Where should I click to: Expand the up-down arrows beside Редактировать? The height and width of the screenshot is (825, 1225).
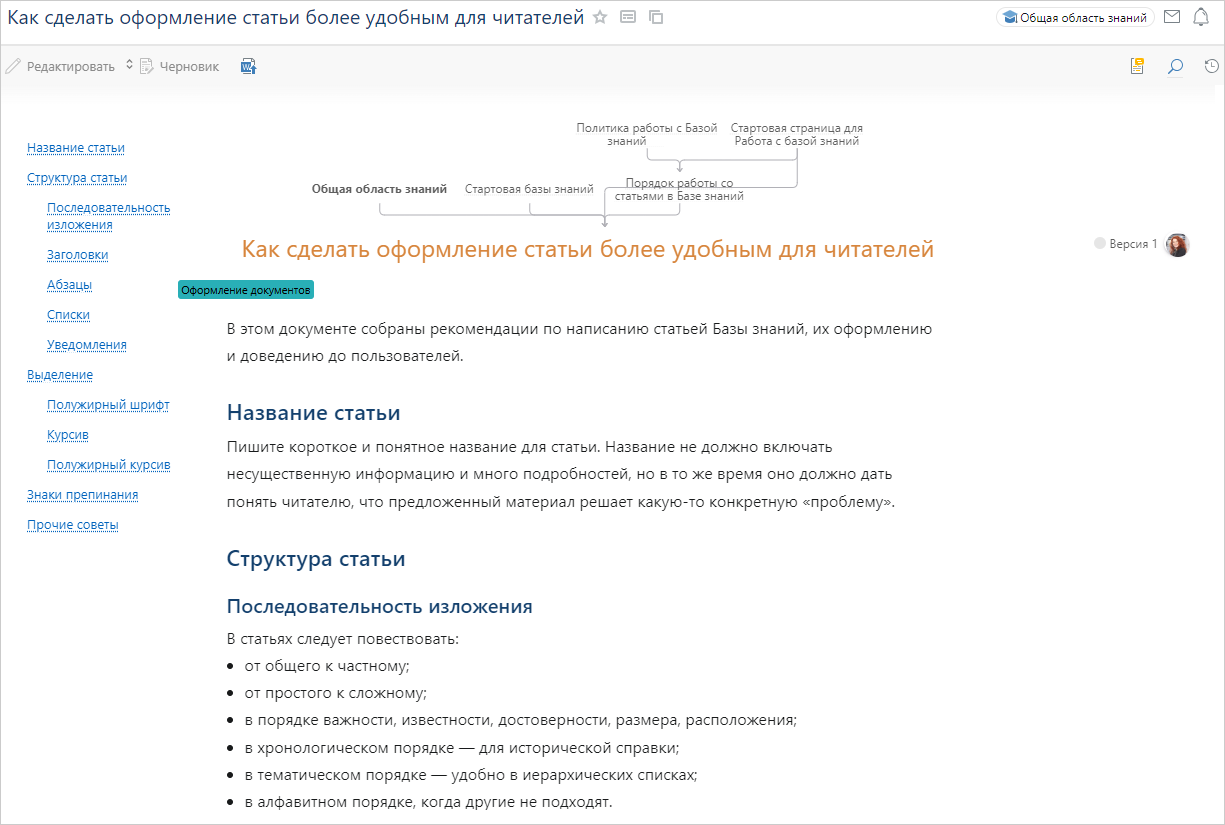point(129,66)
